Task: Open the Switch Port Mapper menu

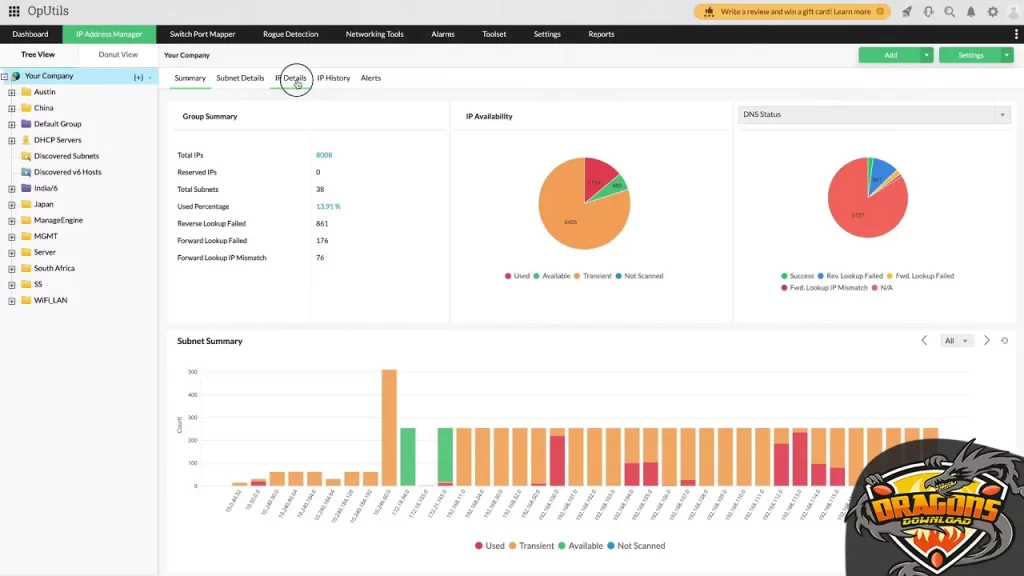Action: (x=202, y=34)
